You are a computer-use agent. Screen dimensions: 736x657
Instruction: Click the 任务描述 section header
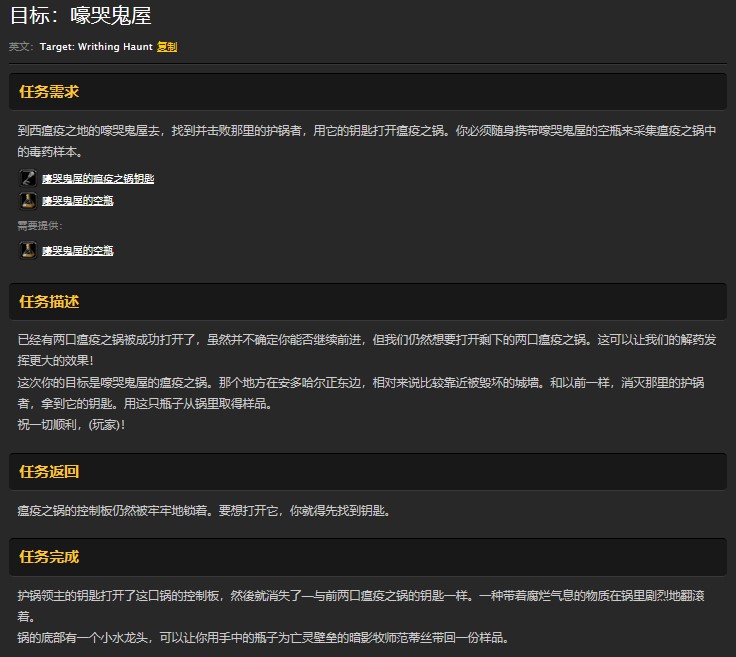coord(49,302)
